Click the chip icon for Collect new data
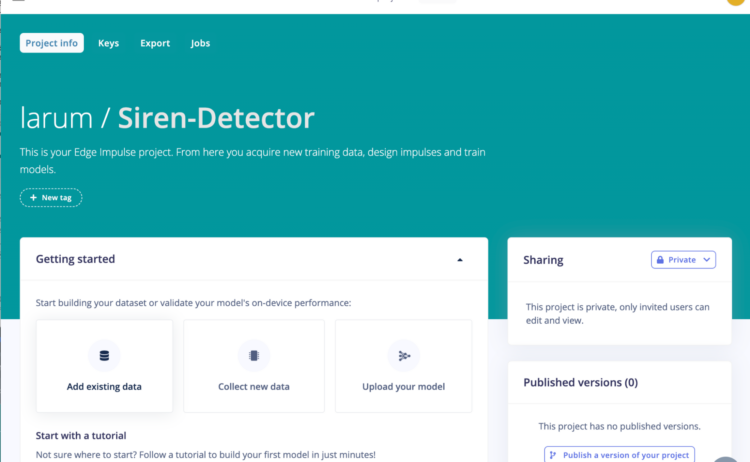750x462 pixels. (254, 356)
